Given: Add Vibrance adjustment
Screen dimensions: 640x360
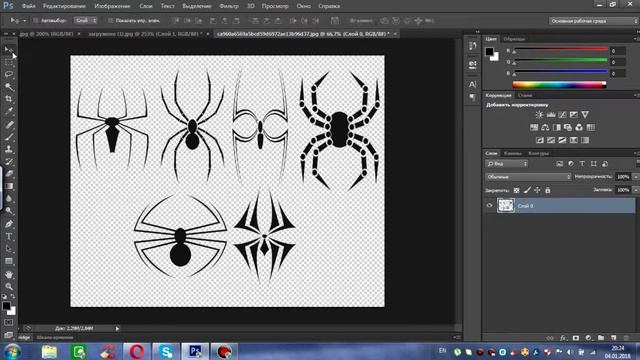Looking at the screenshot, I should pos(585,115).
